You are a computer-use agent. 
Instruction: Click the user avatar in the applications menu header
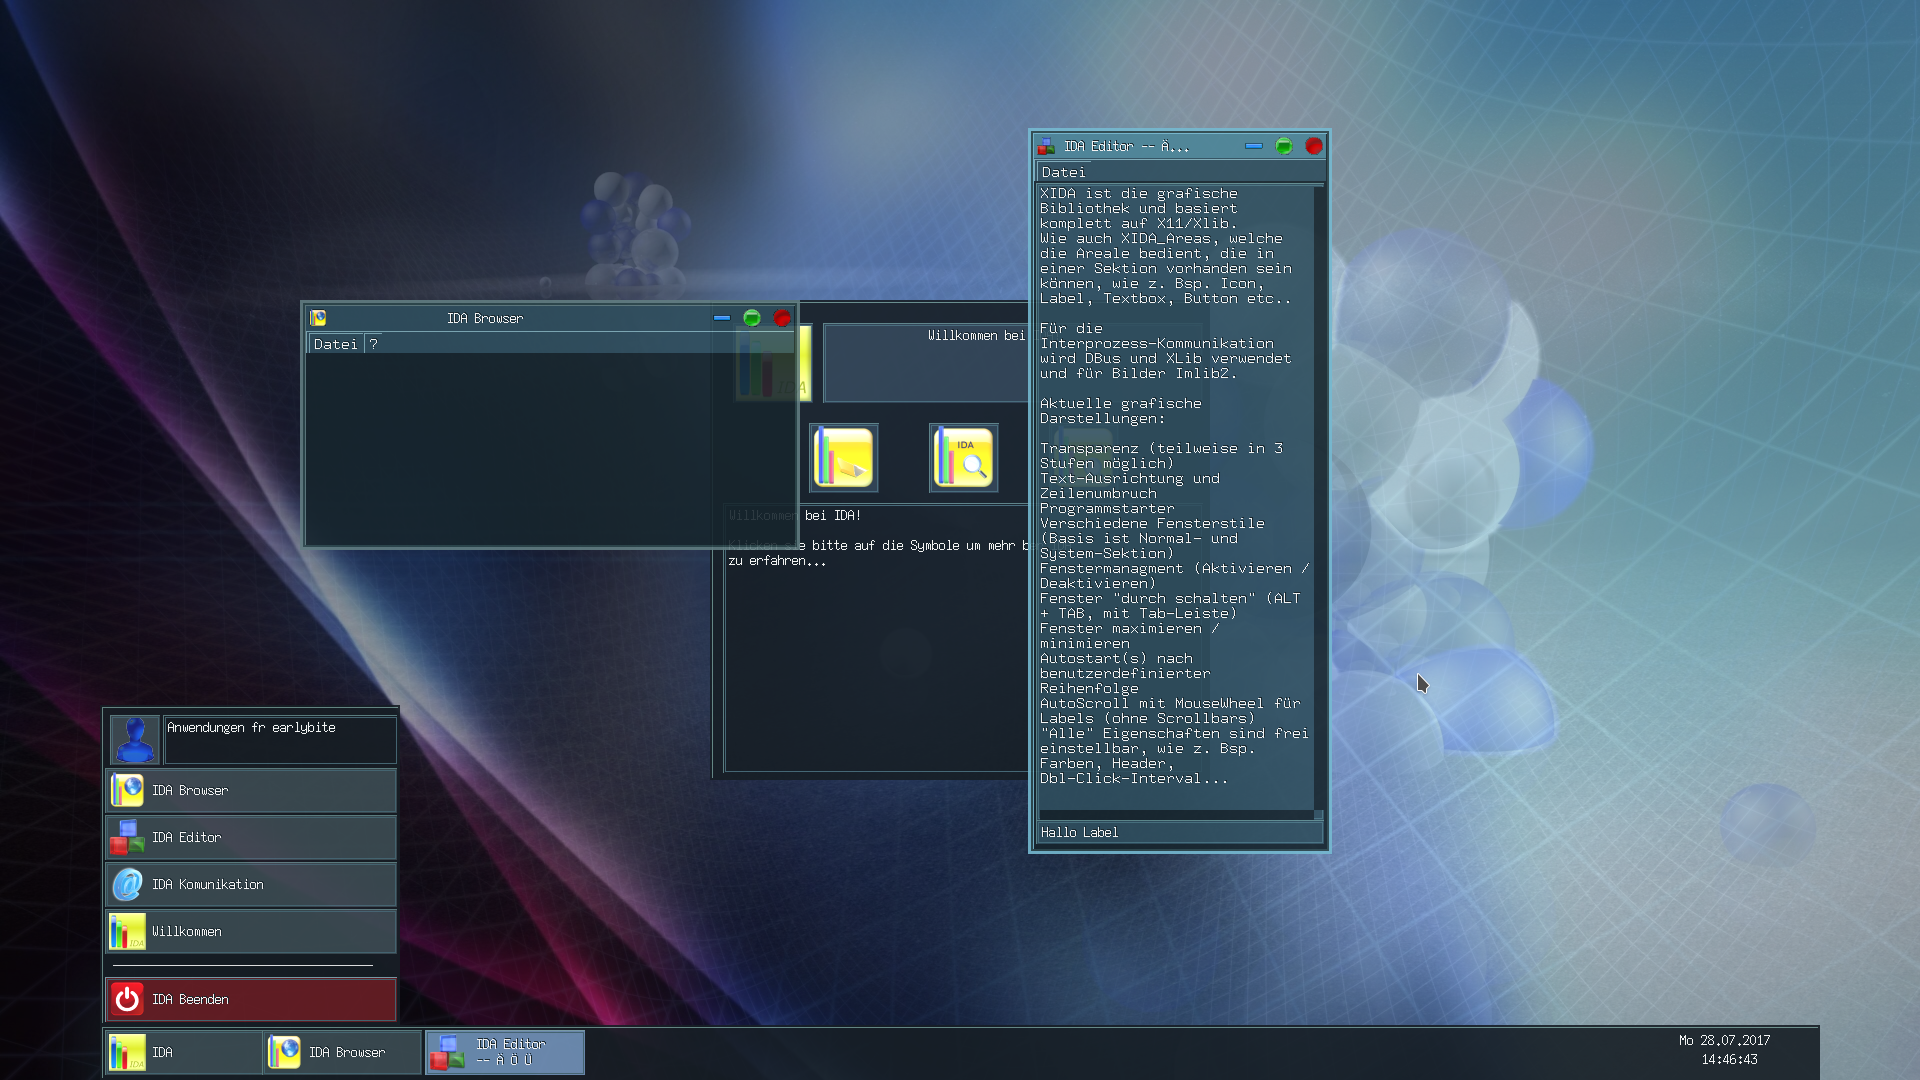click(134, 739)
